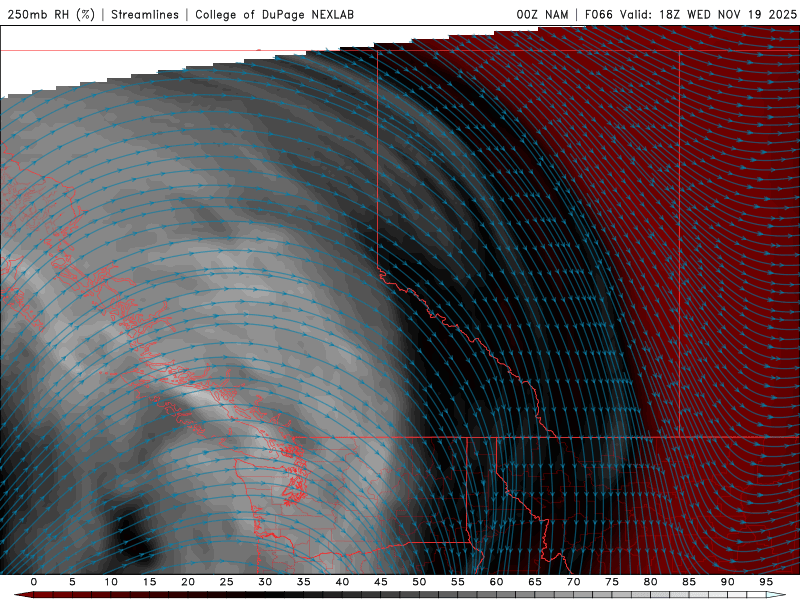
Task: Click the colorbar label "65"
Action: pos(535,582)
